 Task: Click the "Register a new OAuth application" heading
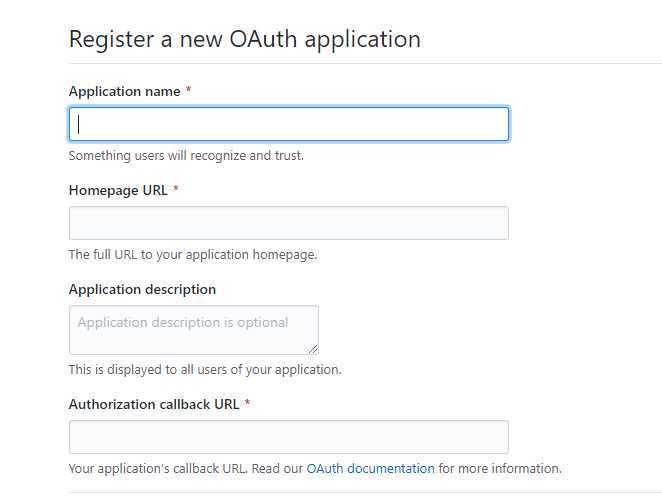click(244, 39)
